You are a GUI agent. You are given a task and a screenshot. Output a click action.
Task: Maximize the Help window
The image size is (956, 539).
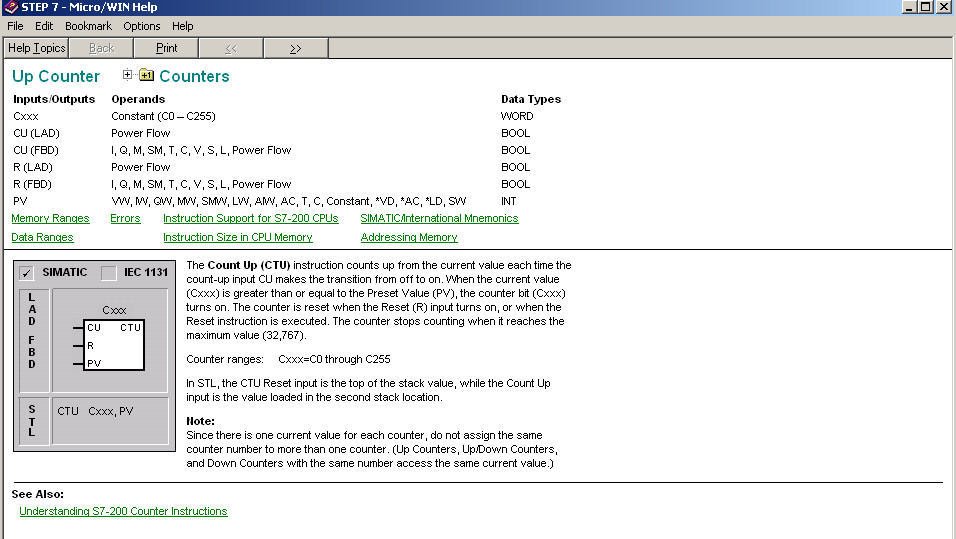(x=925, y=7)
